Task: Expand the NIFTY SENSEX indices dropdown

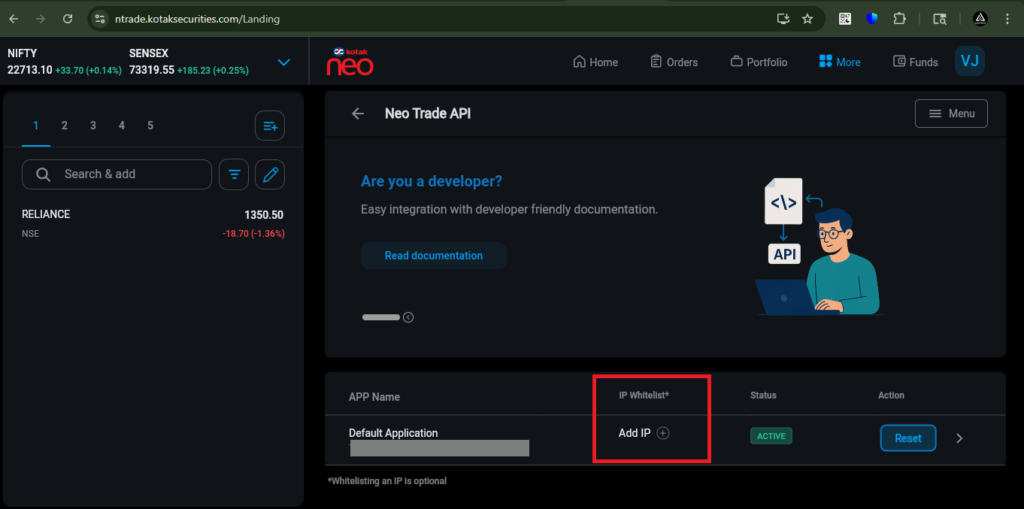Action: 284,62
